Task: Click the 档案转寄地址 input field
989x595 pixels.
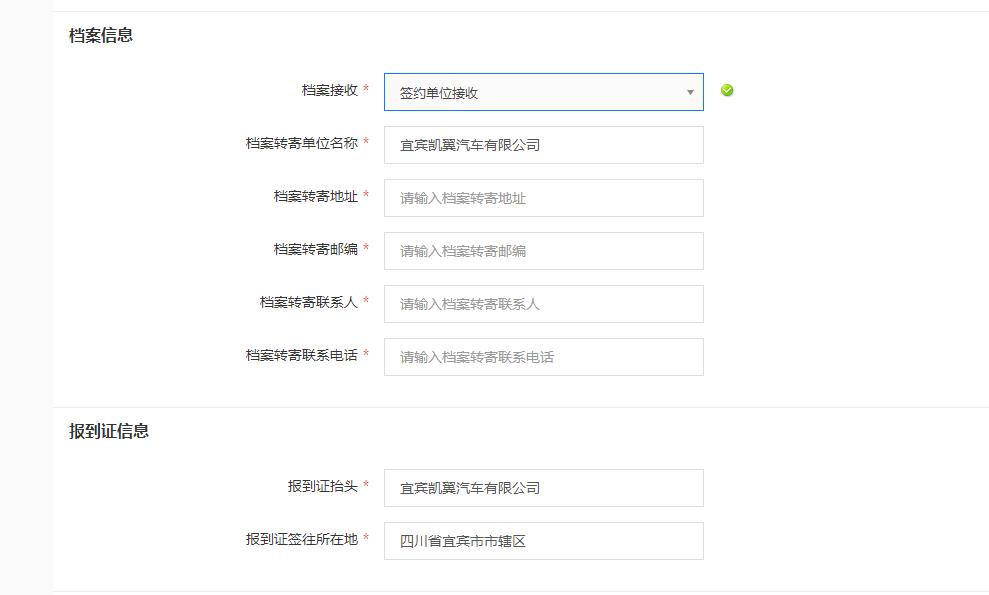Action: coord(543,197)
